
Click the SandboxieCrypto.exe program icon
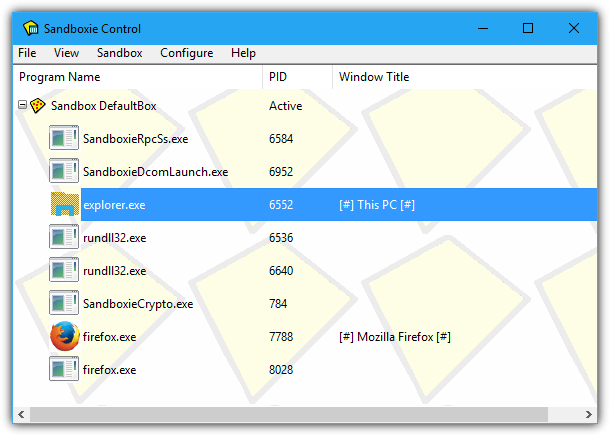click(x=64, y=303)
